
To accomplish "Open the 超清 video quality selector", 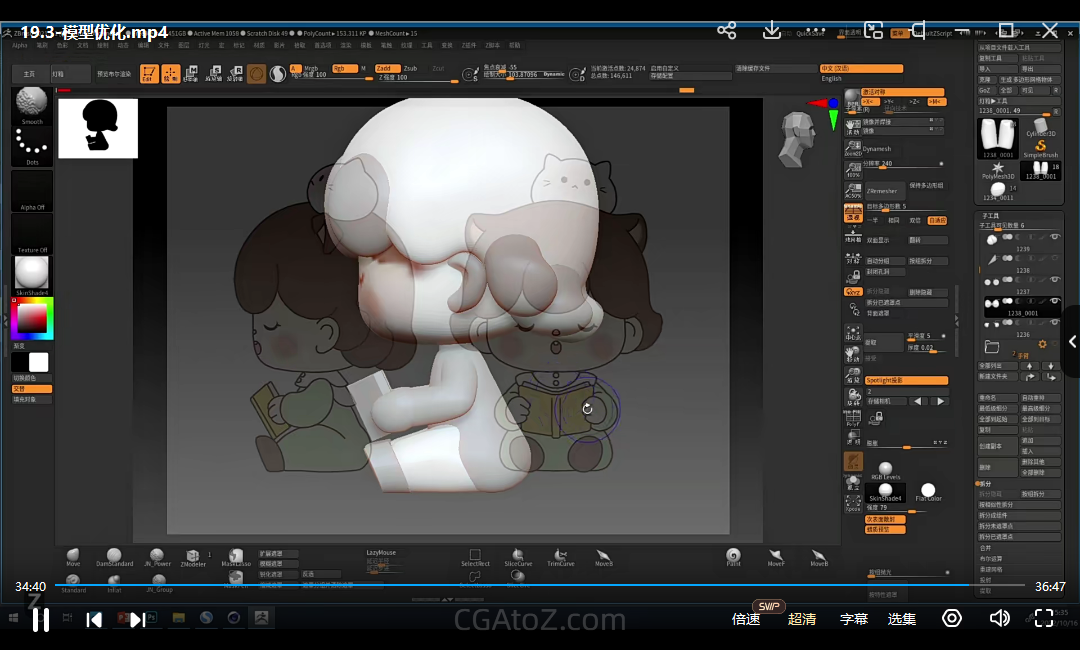I will click(802, 619).
